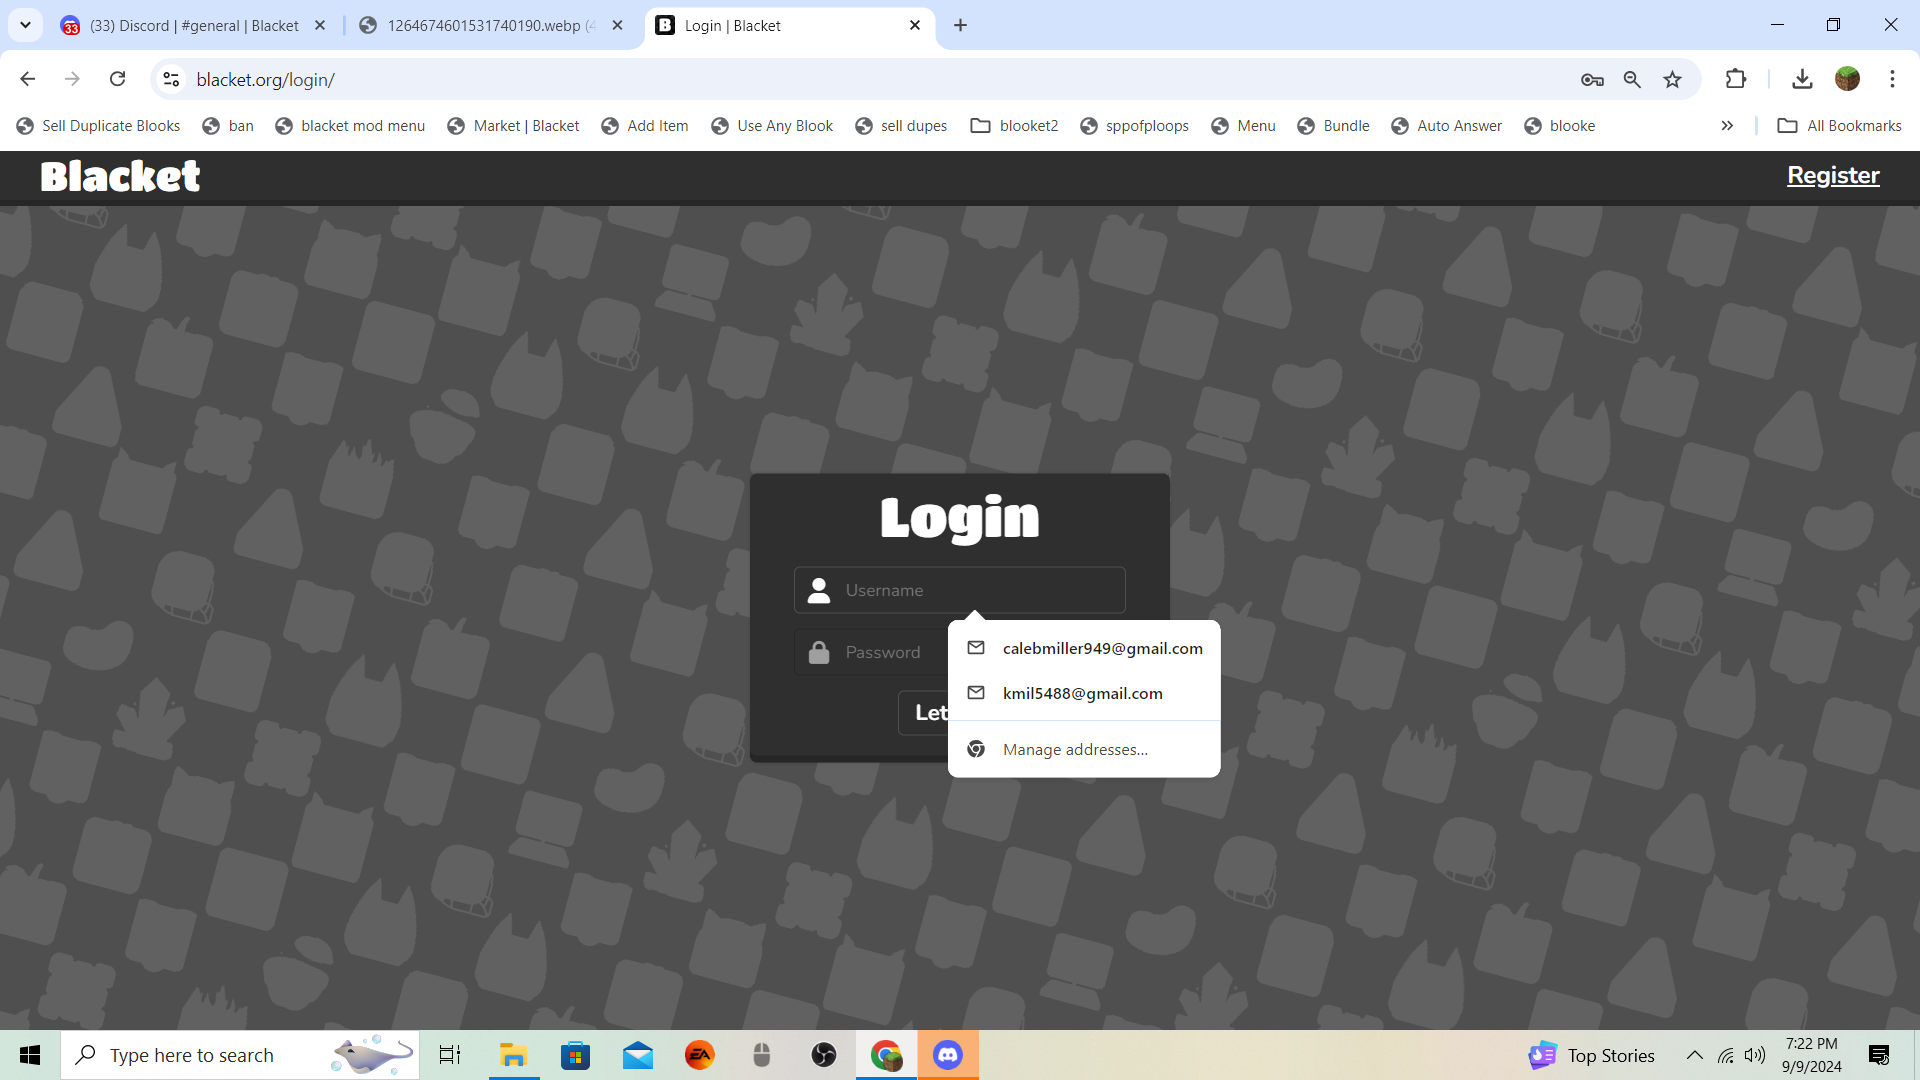Expand hidden bookmarks overflow chevron
1920x1080 pixels.
(x=1727, y=126)
